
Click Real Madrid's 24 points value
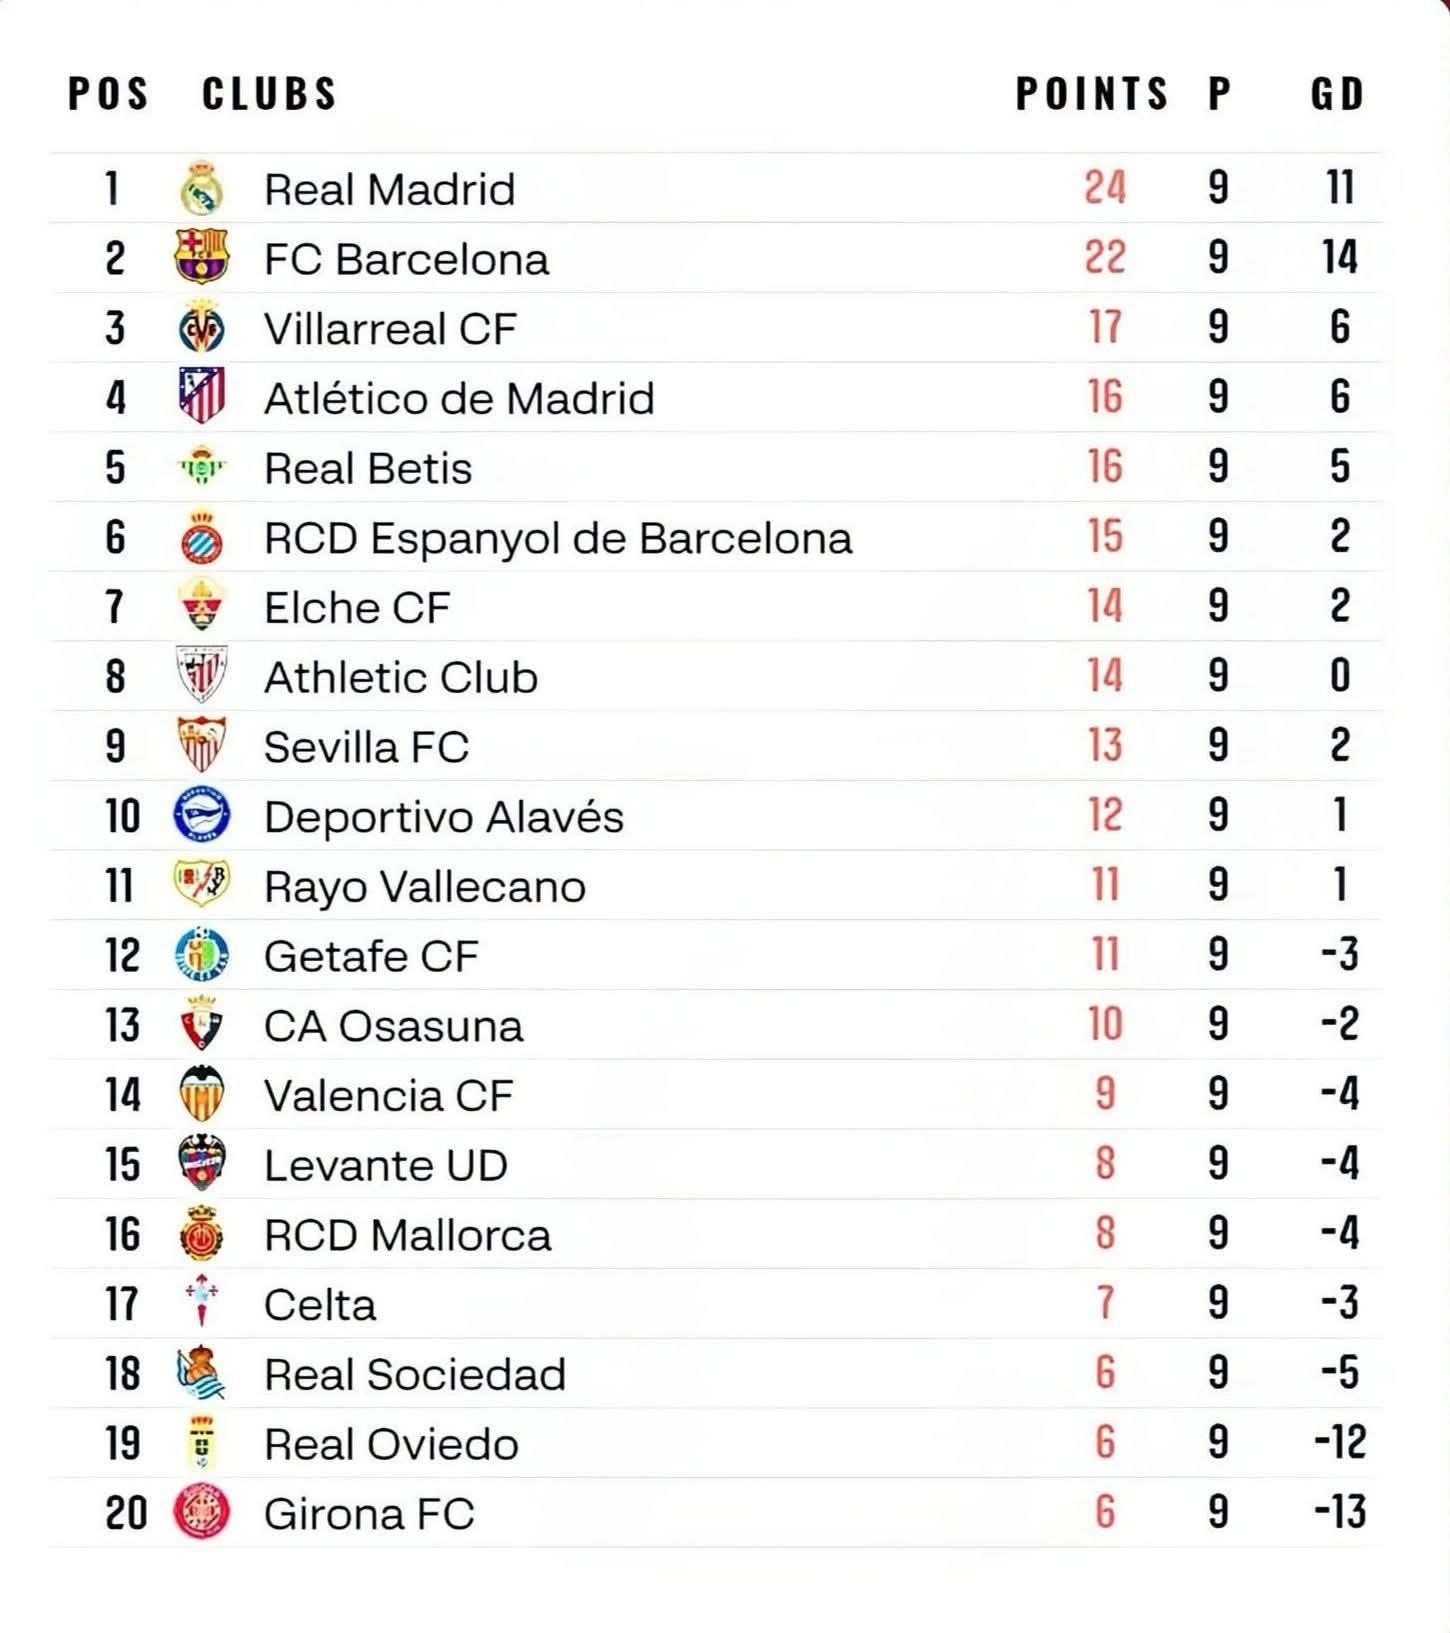(1105, 188)
